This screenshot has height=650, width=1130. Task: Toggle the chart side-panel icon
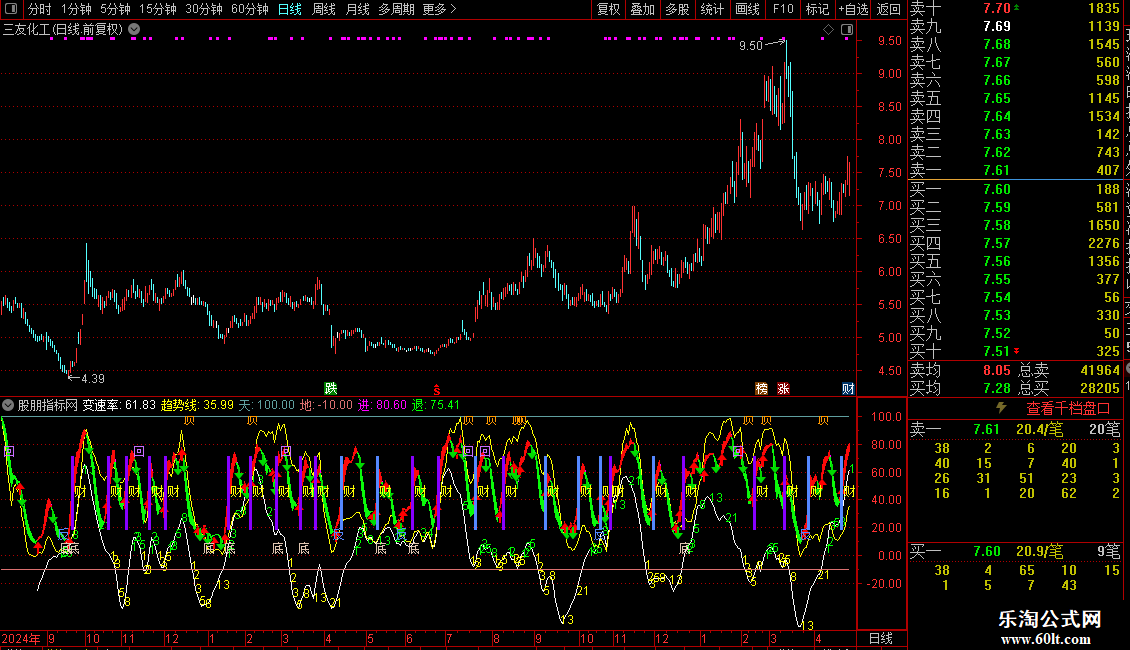(x=847, y=30)
